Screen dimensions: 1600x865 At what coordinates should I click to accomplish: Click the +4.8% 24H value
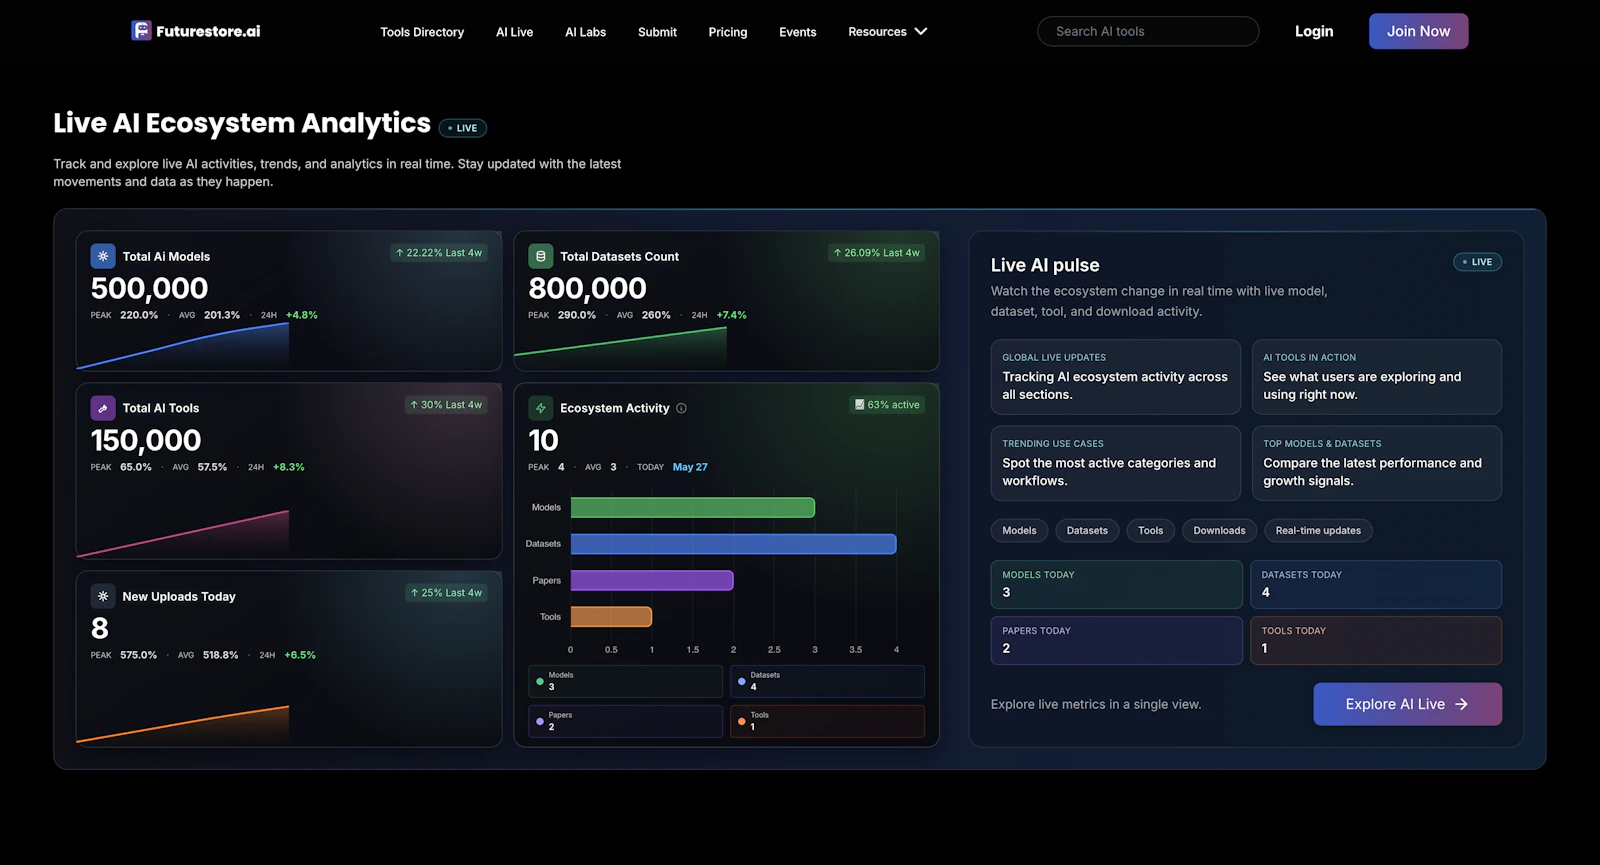pos(302,315)
